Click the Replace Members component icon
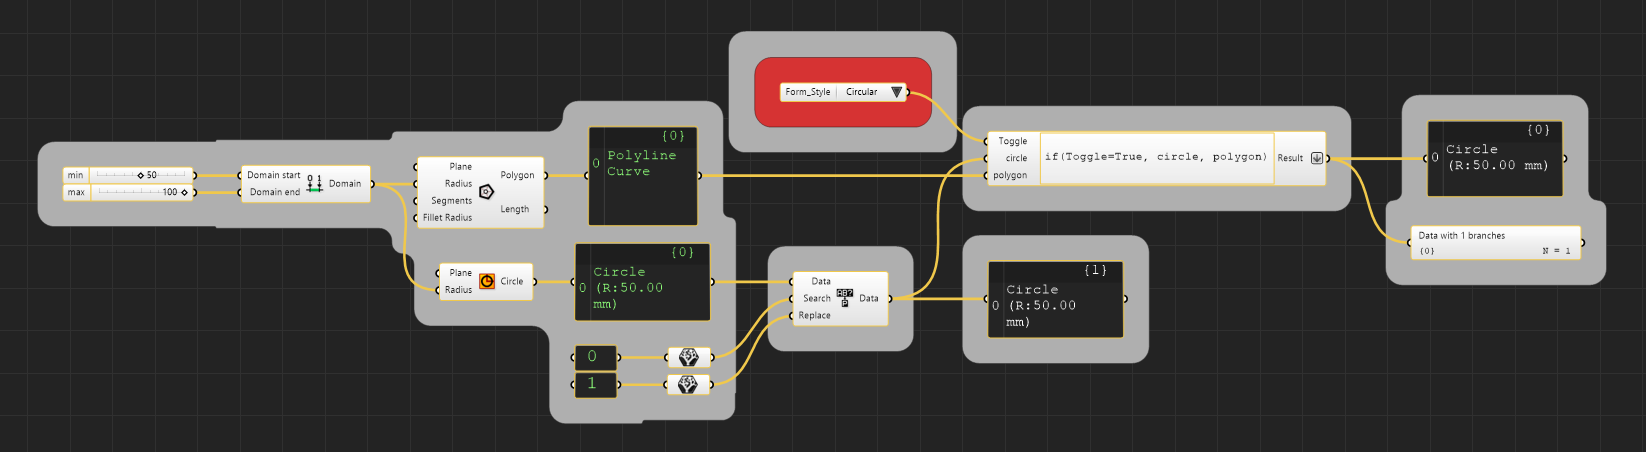This screenshot has height=452, width=1646. click(x=845, y=298)
